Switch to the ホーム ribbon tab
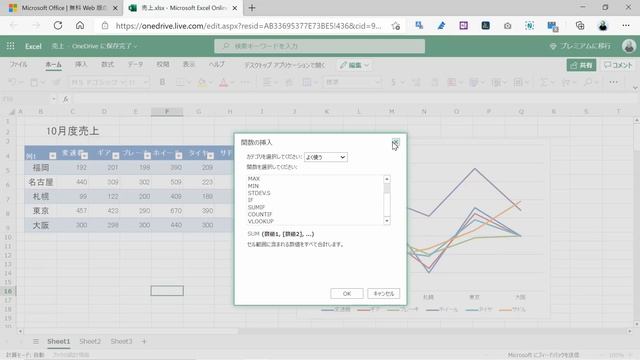Image resolution: width=640 pixels, height=360 pixels. click(53, 64)
